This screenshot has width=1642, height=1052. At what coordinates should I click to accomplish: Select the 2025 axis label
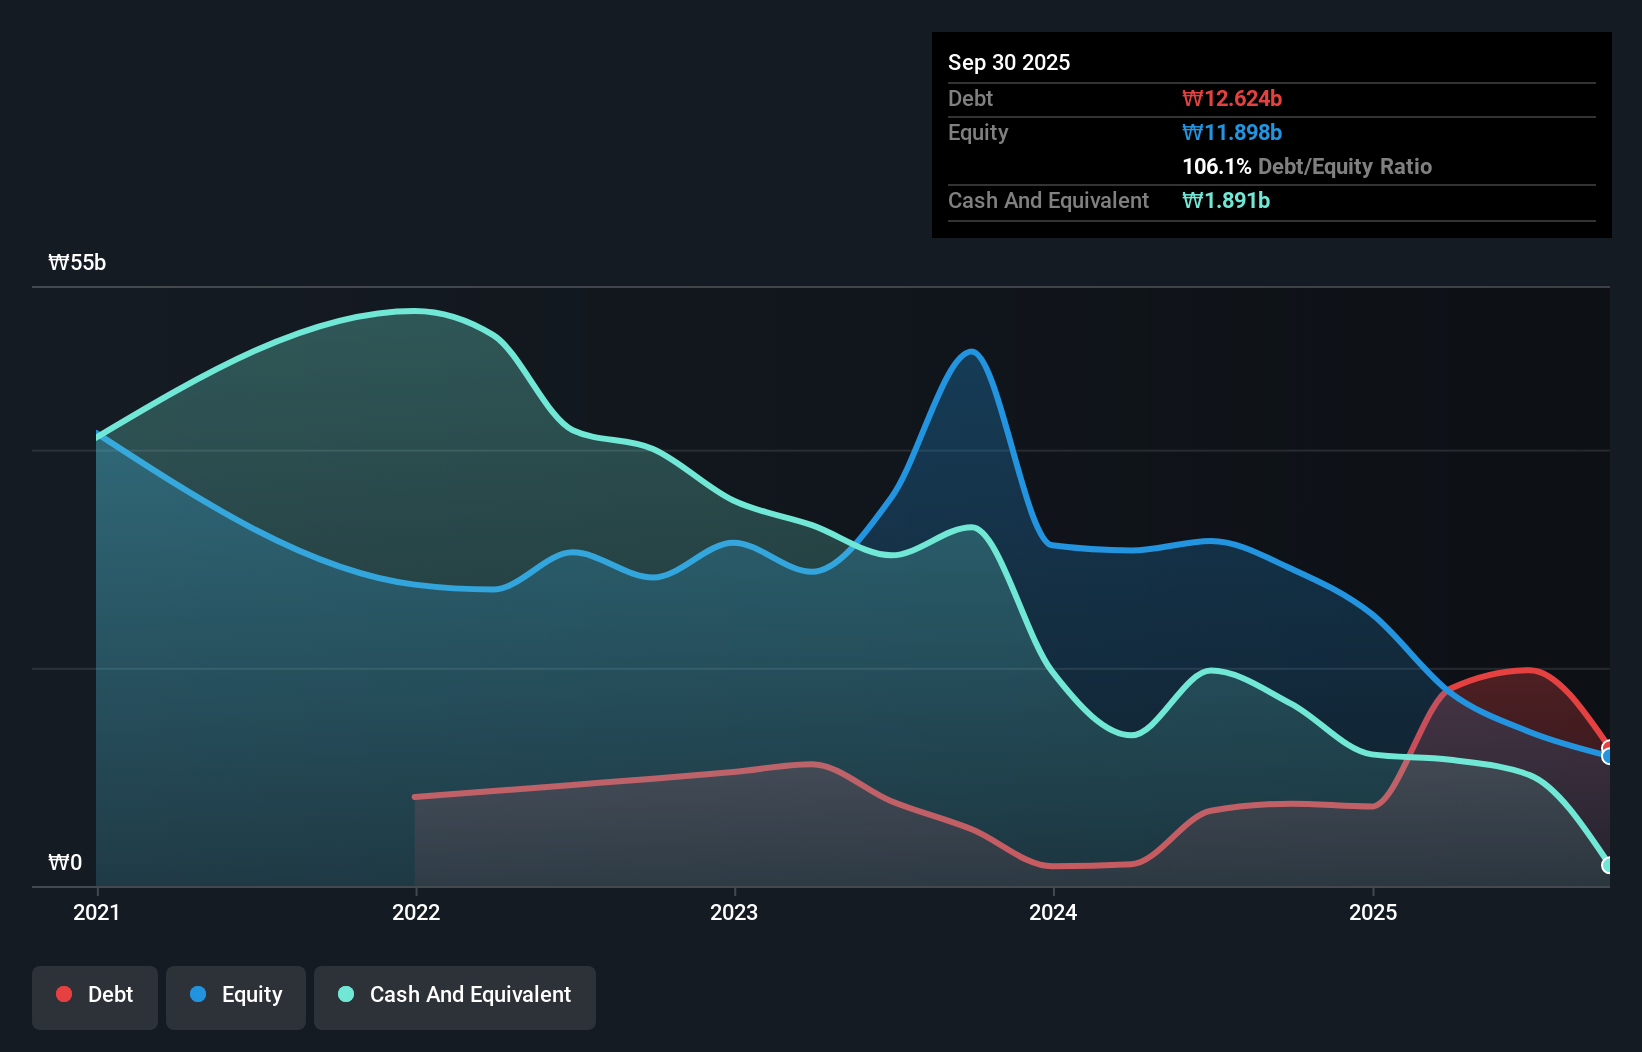coord(1373,912)
